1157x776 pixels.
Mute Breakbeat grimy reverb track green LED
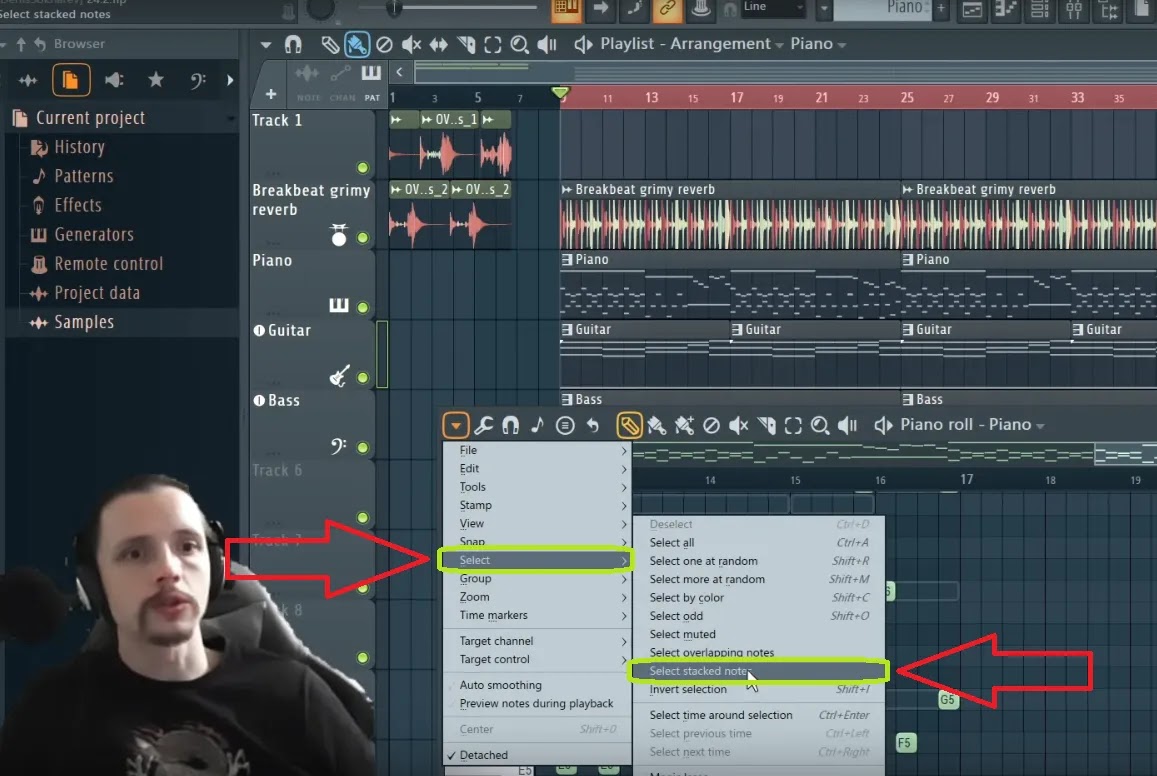coord(362,238)
